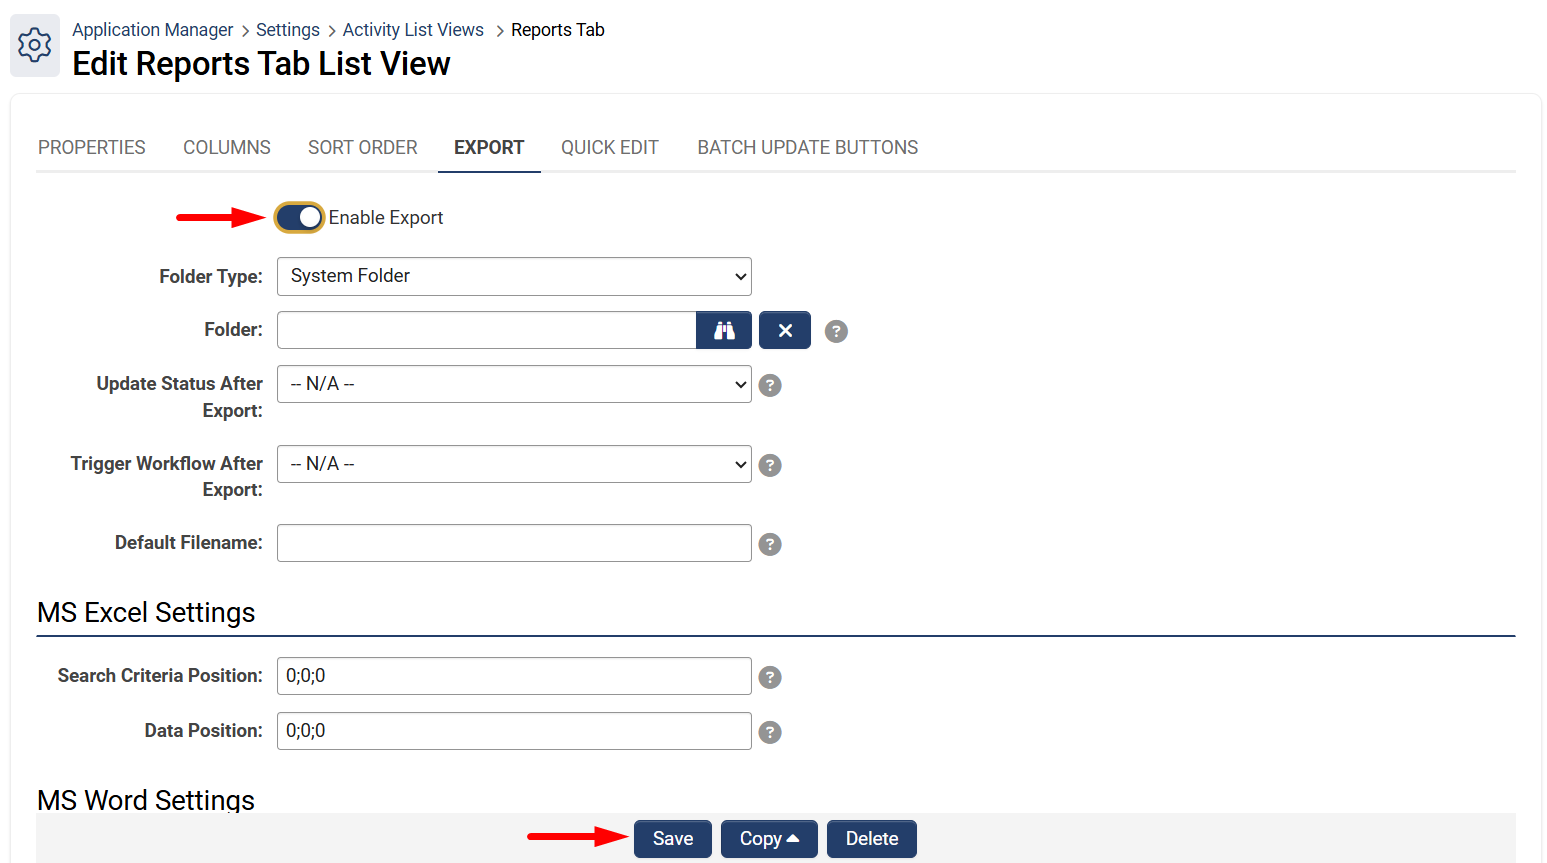Open help for Search Criteria Position
The width and height of the screenshot is (1547, 863).
coord(770,677)
